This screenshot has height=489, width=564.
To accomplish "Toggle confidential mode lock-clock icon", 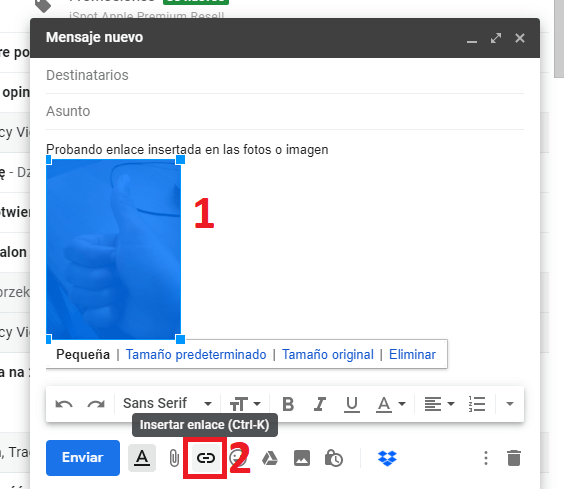I will pyautogui.click(x=334, y=458).
